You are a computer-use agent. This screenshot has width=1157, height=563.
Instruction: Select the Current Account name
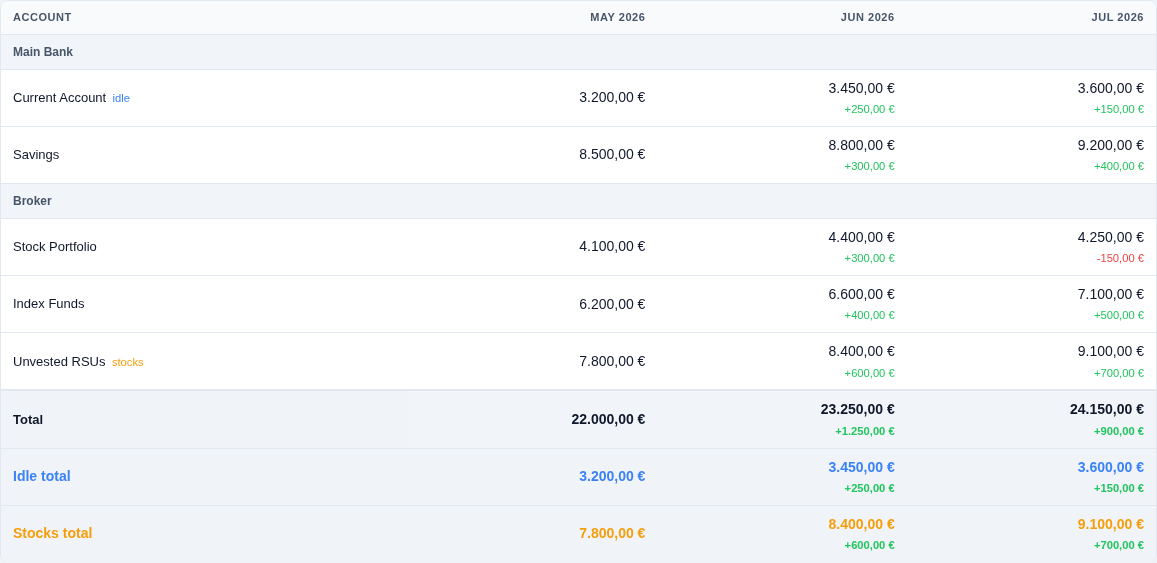60,97
